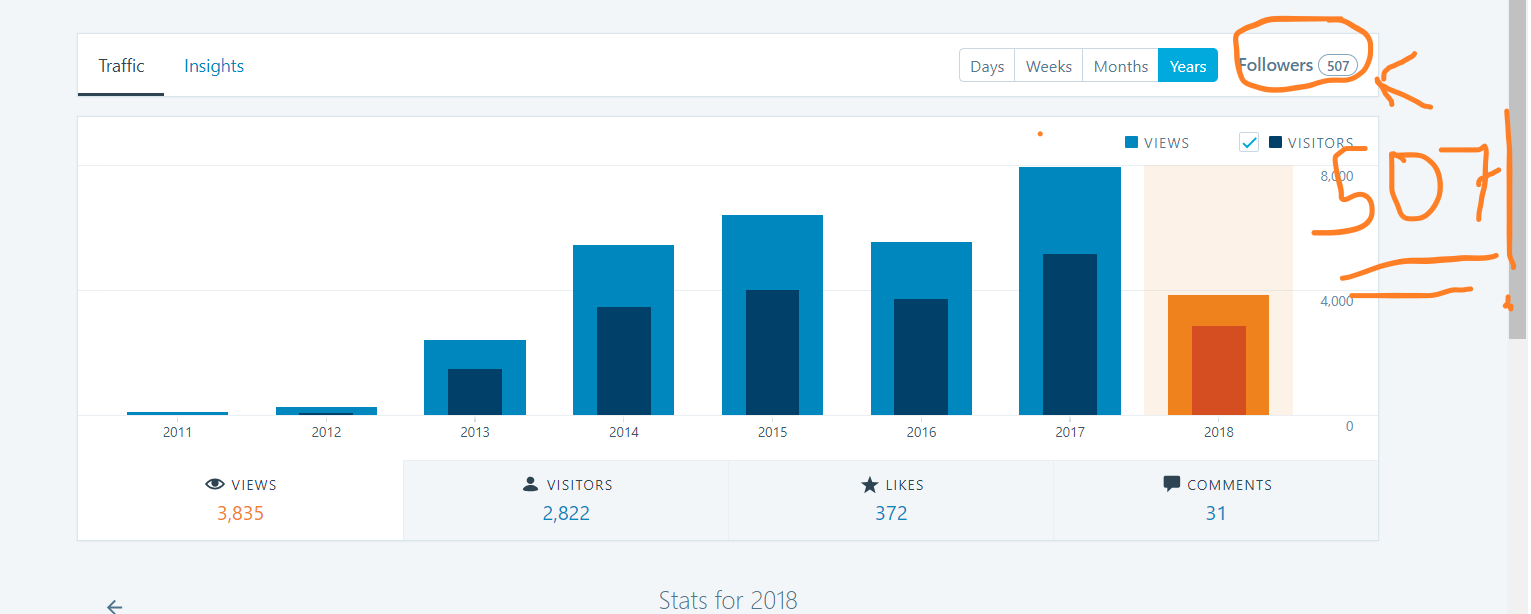Image resolution: width=1531 pixels, height=614 pixels.
Task: Toggle the VIEWS series visibility in the legend
Action: click(1131, 142)
